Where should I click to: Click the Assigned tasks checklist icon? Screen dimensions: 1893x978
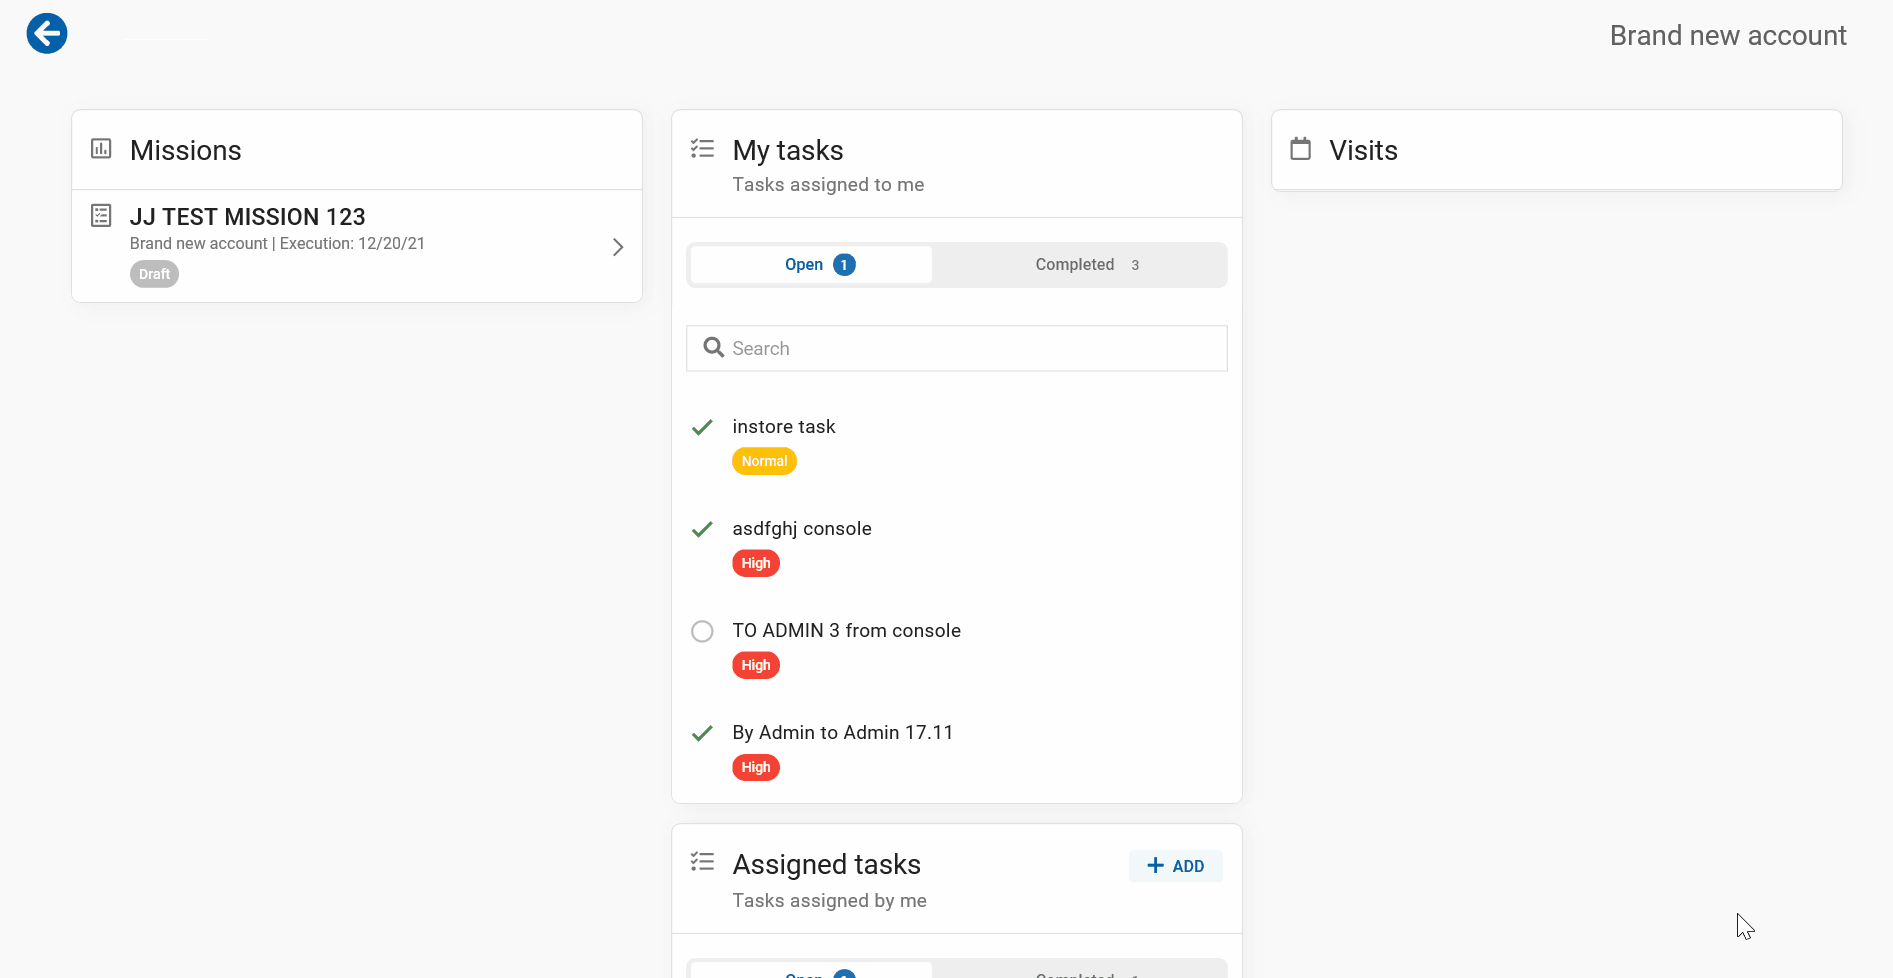(x=702, y=862)
